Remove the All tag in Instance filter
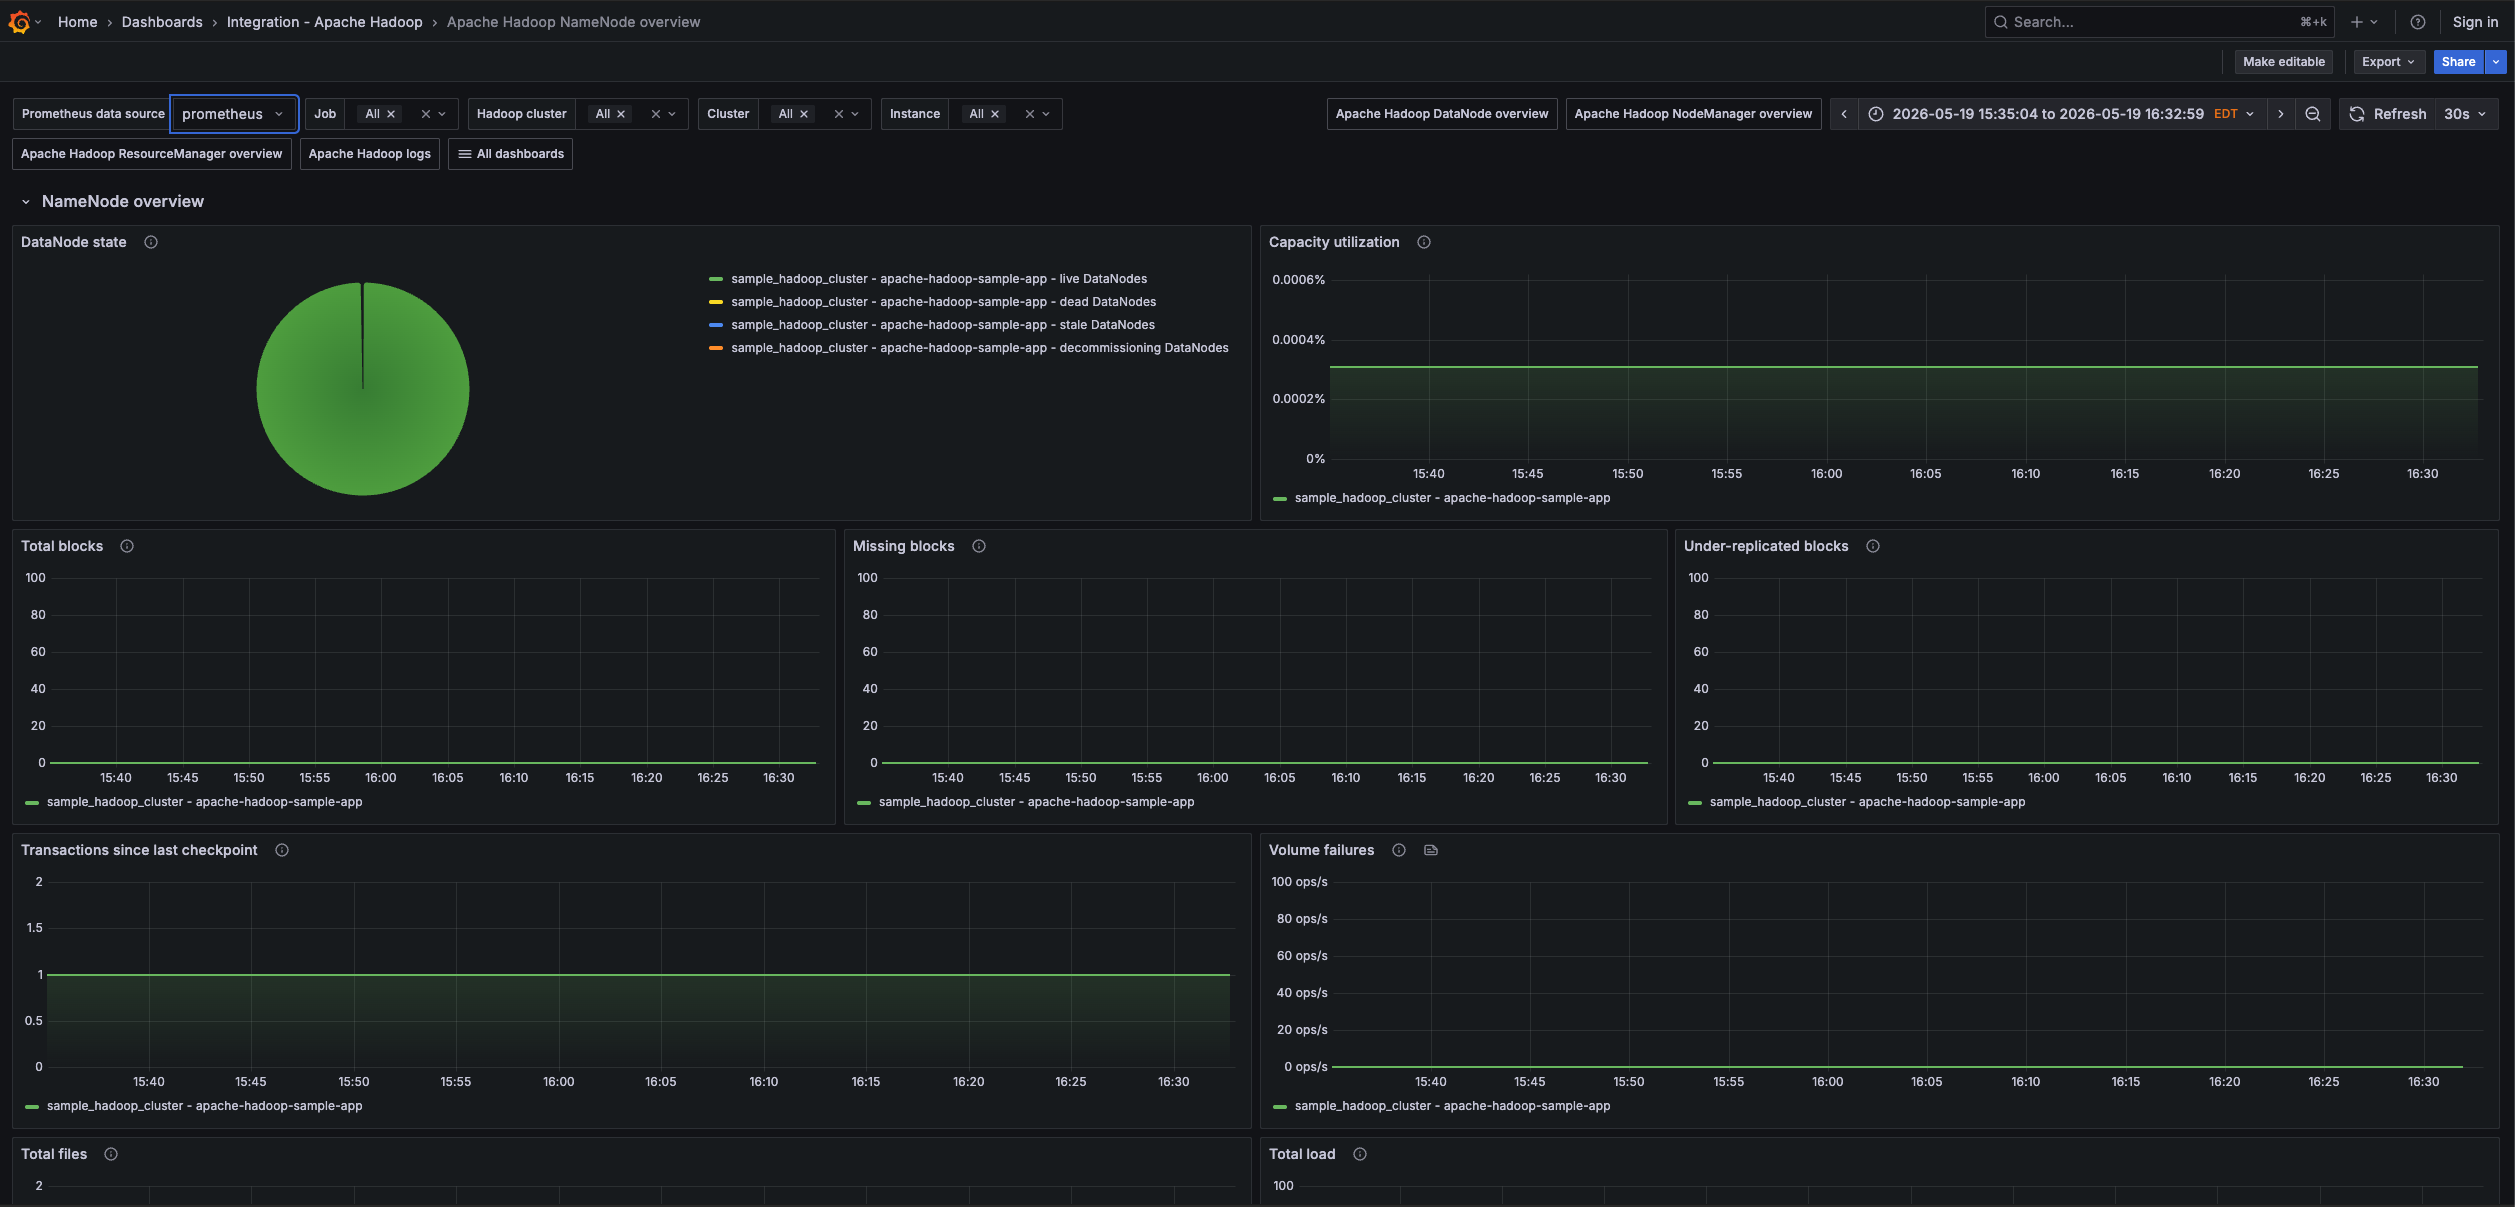The height and width of the screenshot is (1207, 2515). [995, 114]
